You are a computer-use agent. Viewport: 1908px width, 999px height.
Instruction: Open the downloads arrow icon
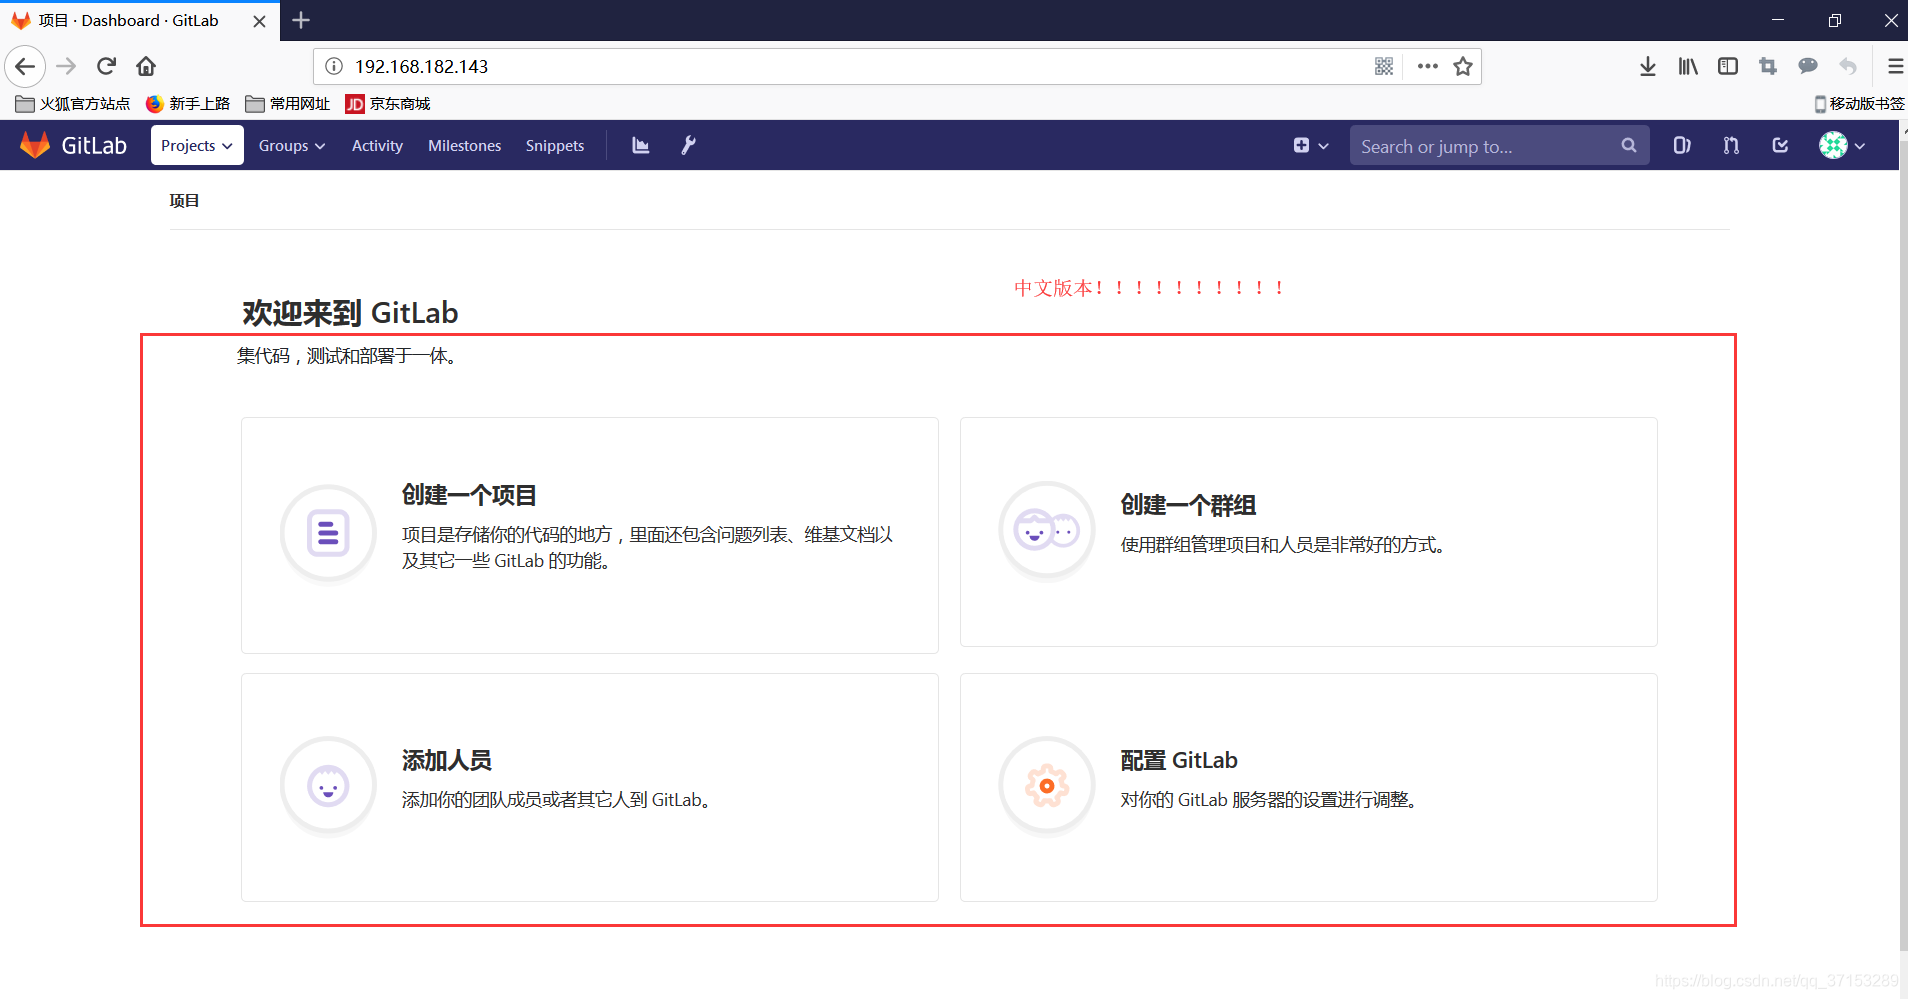(x=1648, y=66)
